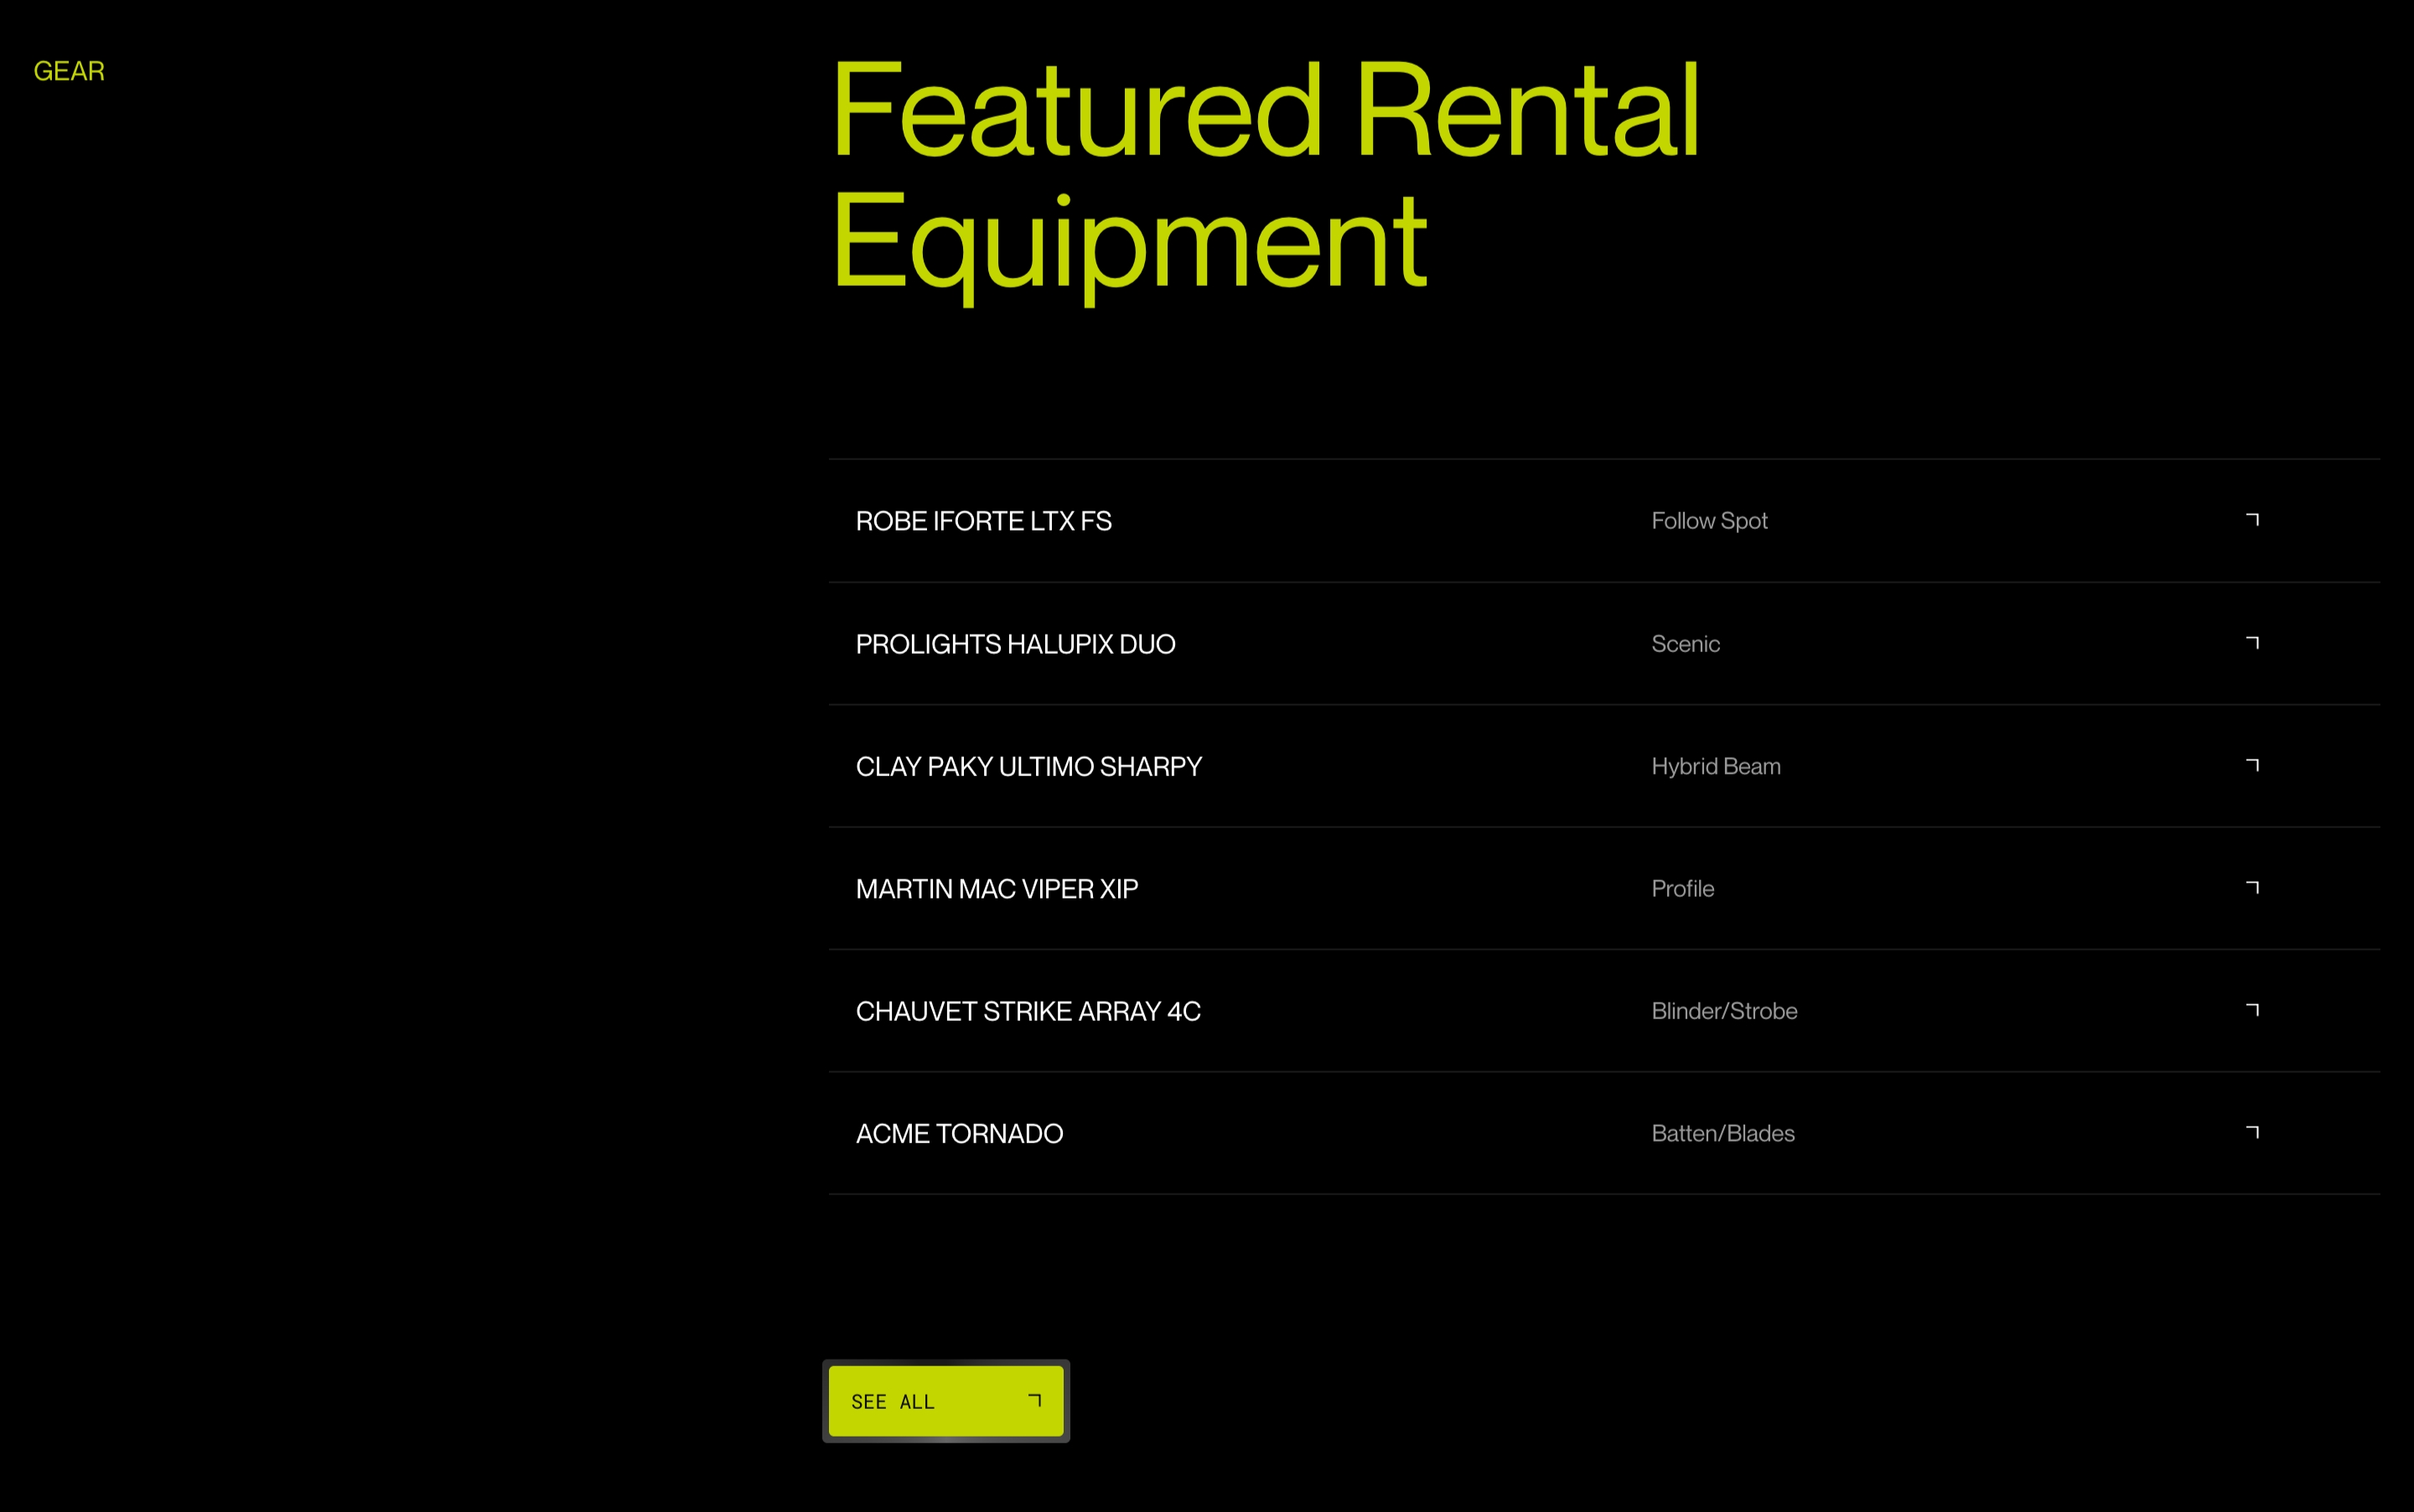Open the MARTIN MAC VIPER XIP listing
Viewport: 2414px width, 1512px height.
pyautogui.click(x=1604, y=889)
